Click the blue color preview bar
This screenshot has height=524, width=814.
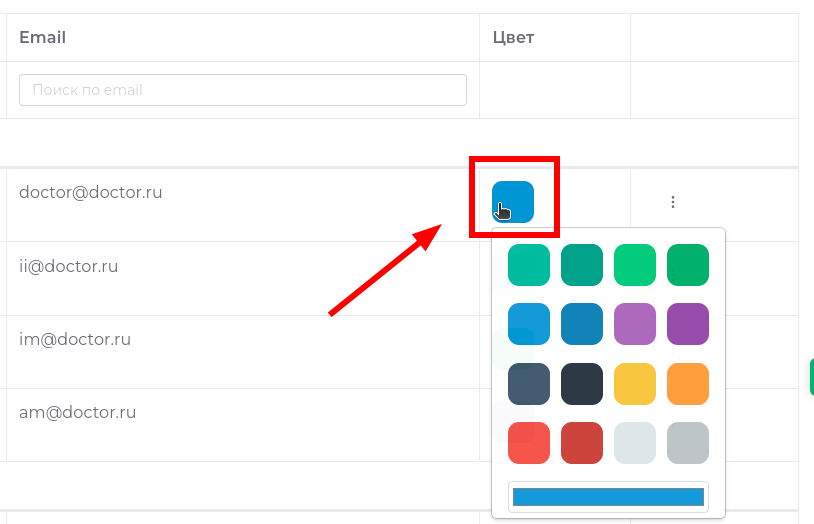608,497
